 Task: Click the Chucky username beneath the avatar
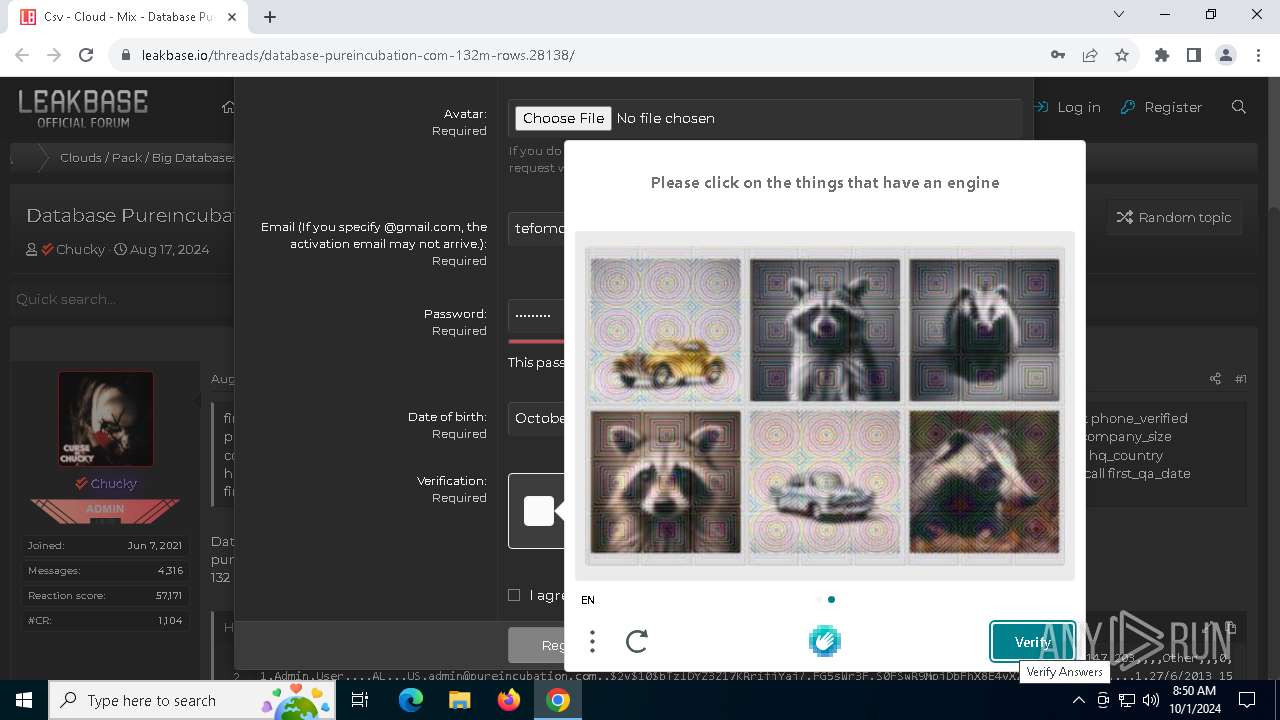coord(113,483)
